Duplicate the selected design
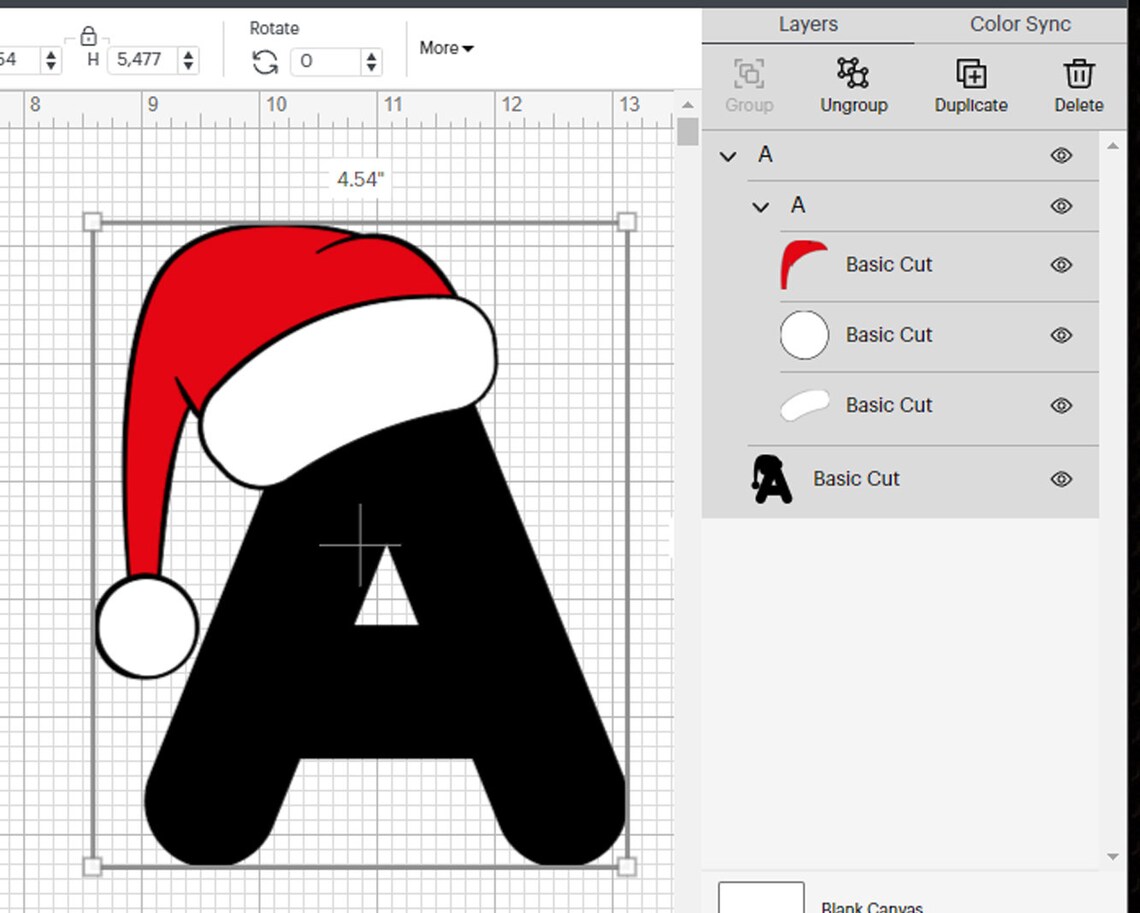Viewport: 1140px width, 913px height. click(969, 85)
